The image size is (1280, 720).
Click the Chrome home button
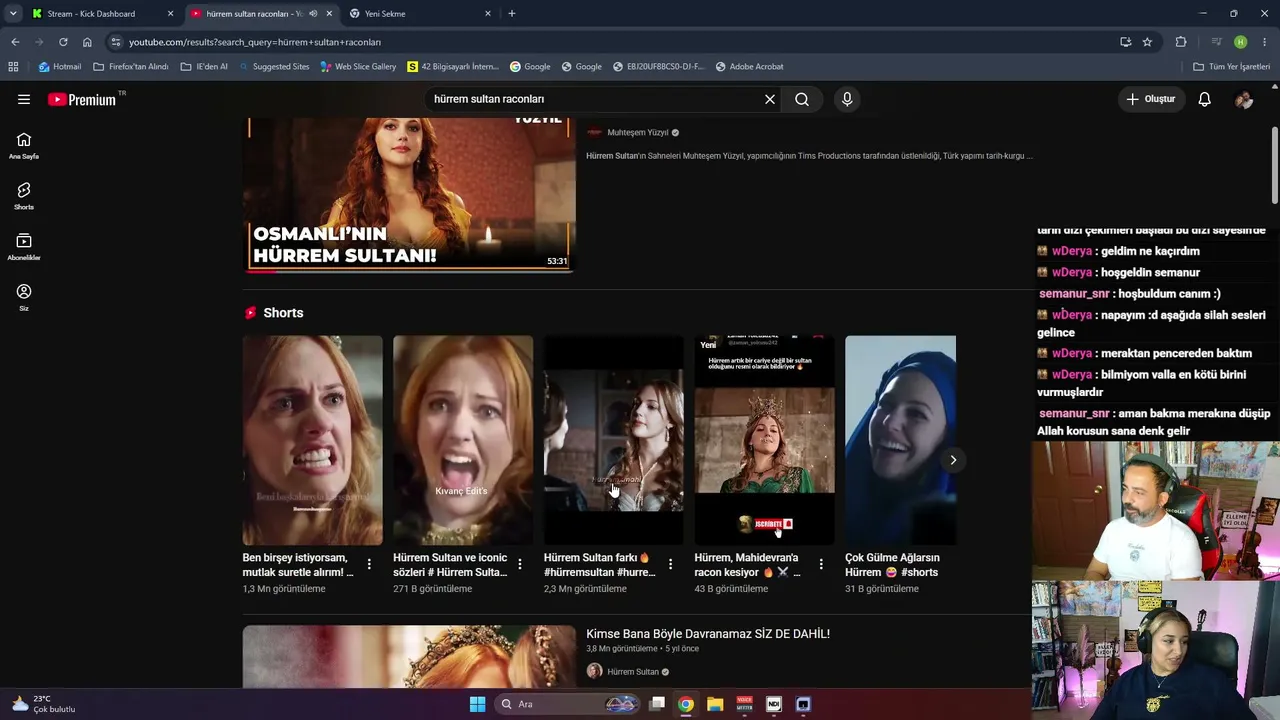87,42
